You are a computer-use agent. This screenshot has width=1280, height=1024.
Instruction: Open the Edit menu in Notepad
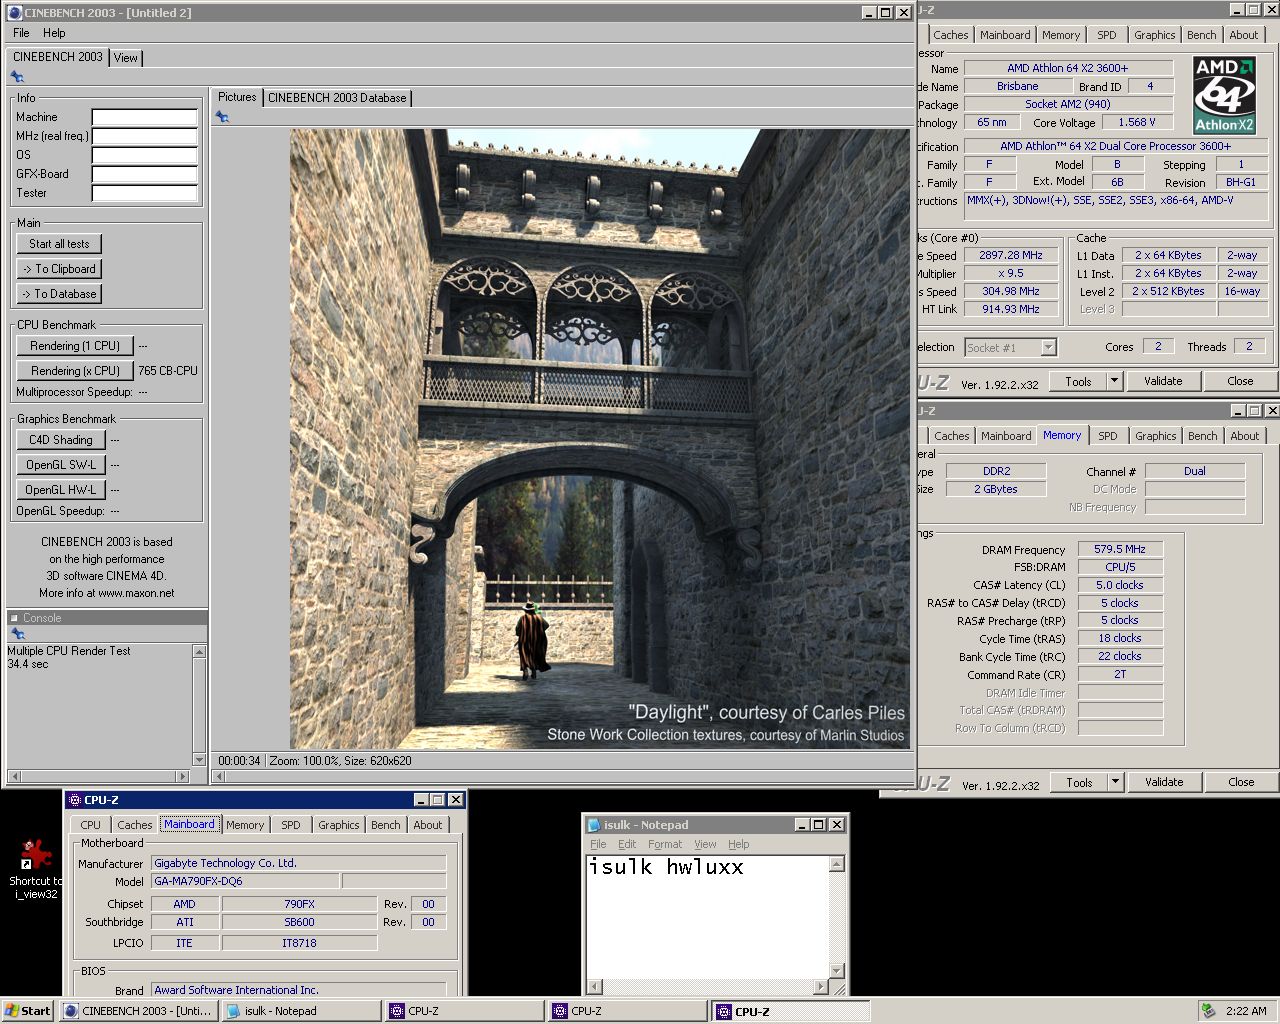click(x=627, y=844)
